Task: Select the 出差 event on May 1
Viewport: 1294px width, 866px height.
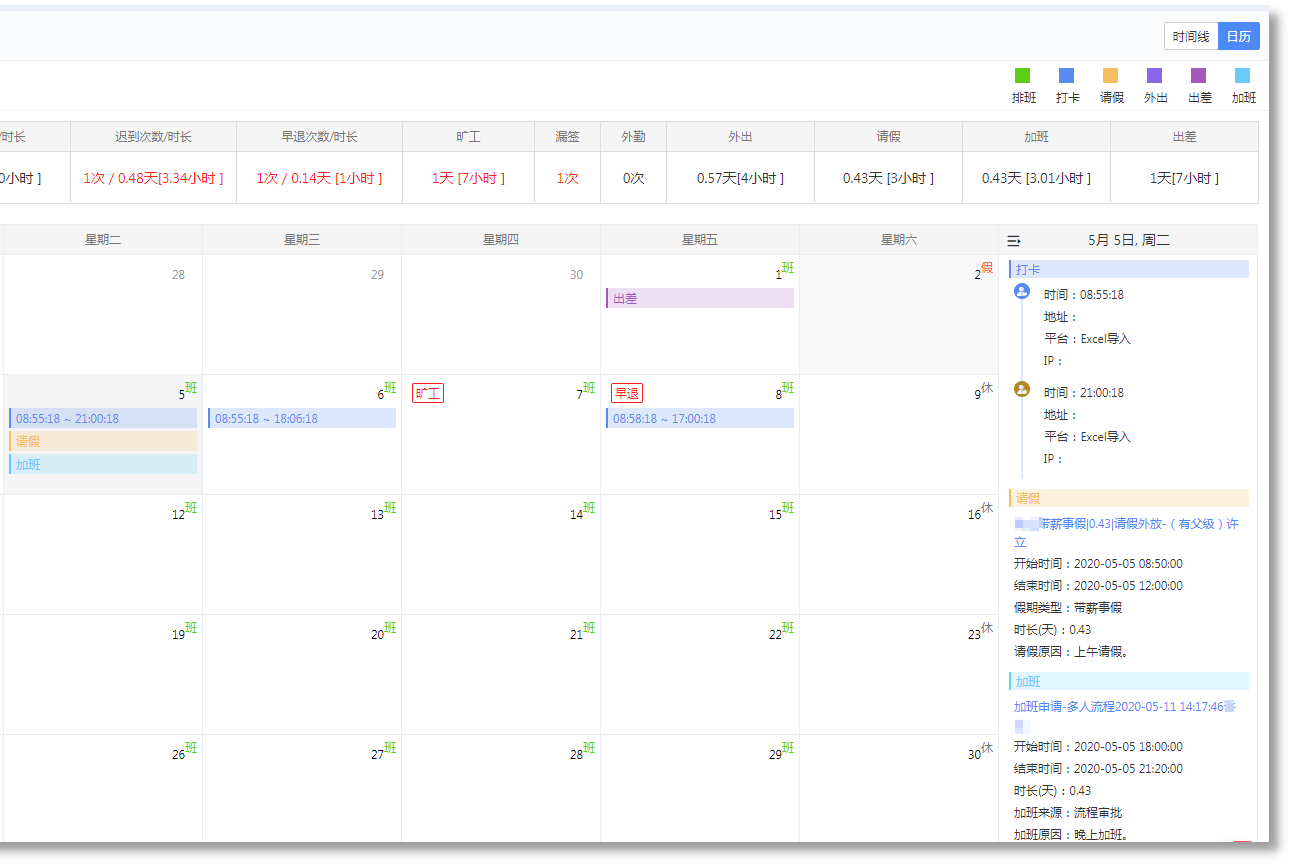Action: tap(699, 298)
